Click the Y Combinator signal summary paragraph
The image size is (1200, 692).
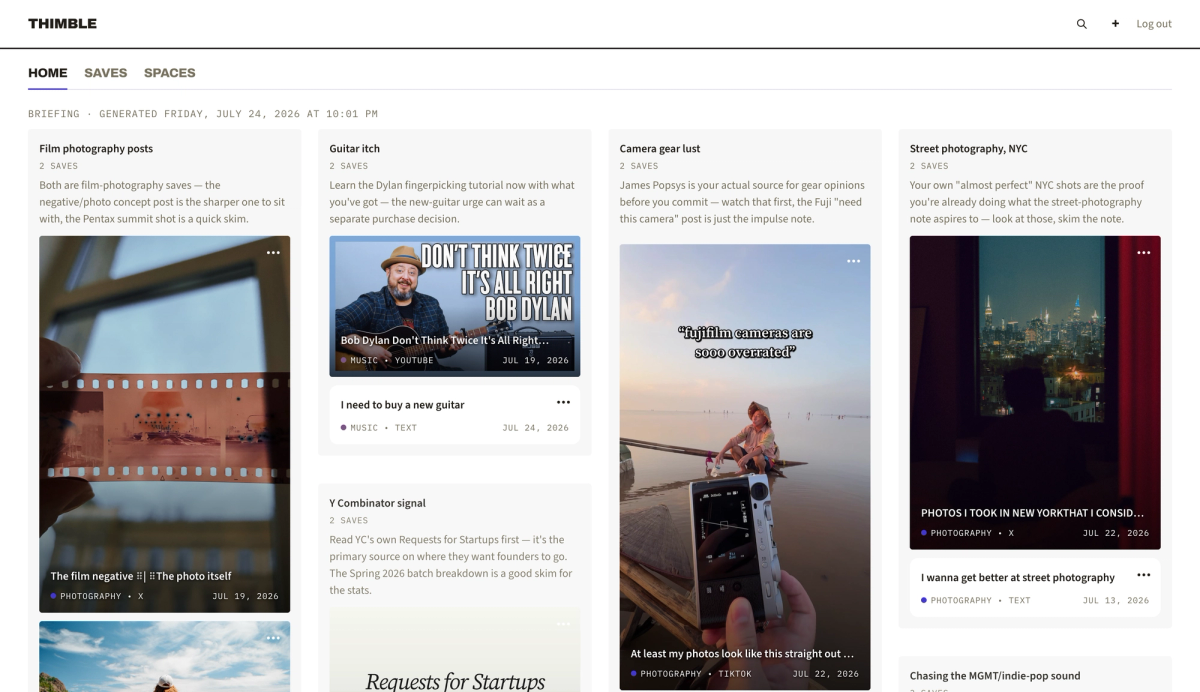452,565
